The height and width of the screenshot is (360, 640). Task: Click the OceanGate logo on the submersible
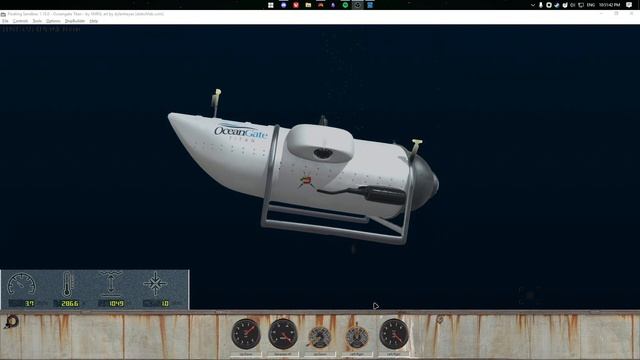(x=241, y=132)
